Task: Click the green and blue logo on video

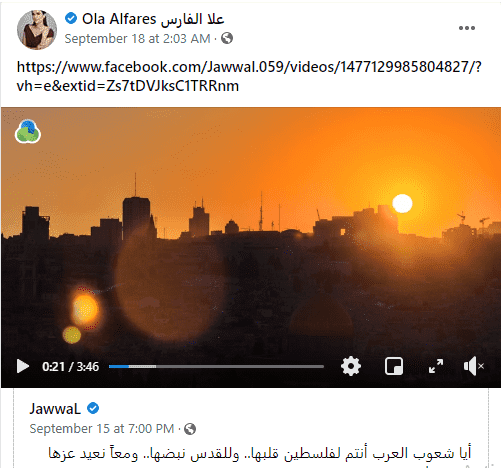Action: 28,132
